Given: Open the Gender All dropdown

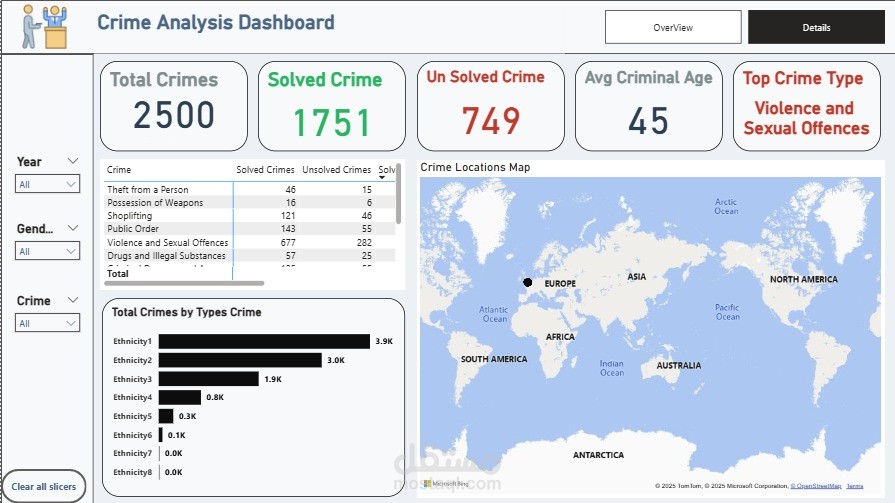Looking at the screenshot, I should coord(47,251).
